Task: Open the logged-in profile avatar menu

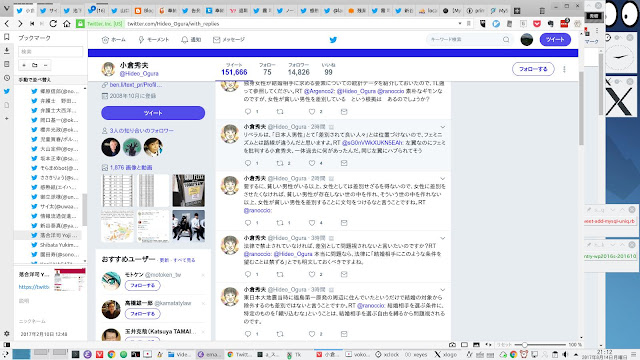Action: (527, 40)
